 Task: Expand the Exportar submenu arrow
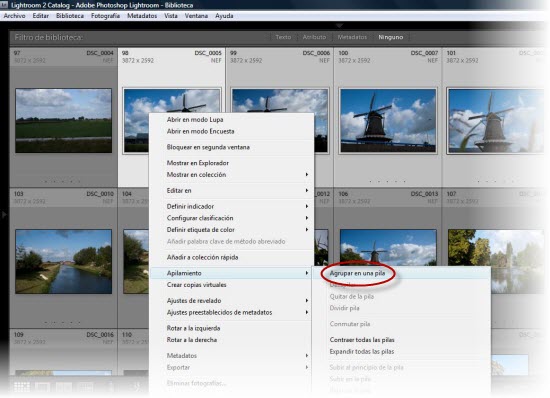pos(307,367)
